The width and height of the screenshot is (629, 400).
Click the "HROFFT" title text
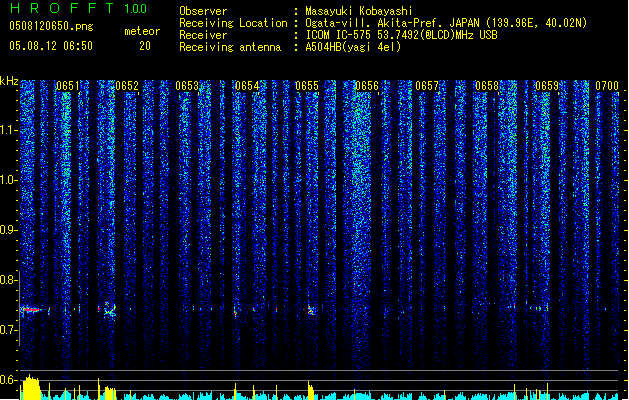(x=63, y=8)
